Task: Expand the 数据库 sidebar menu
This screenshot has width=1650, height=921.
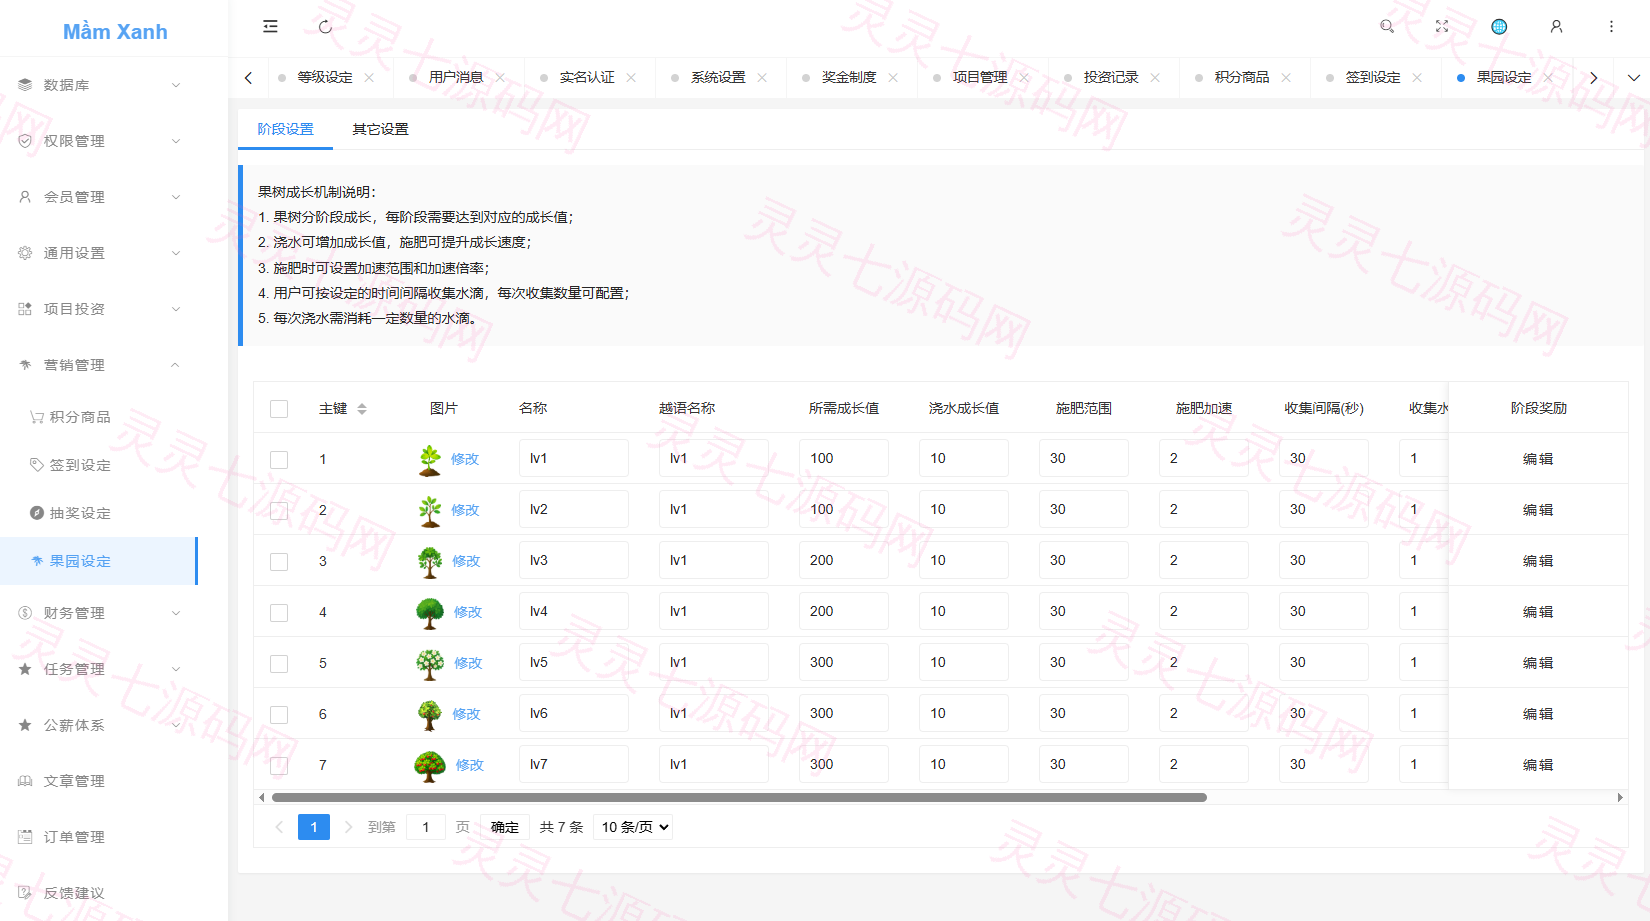Action: [x=99, y=85]
